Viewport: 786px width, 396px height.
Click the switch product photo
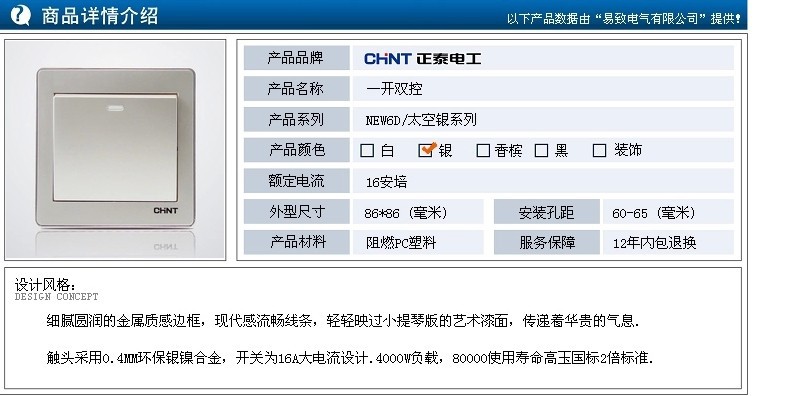[x=115, y=150]
